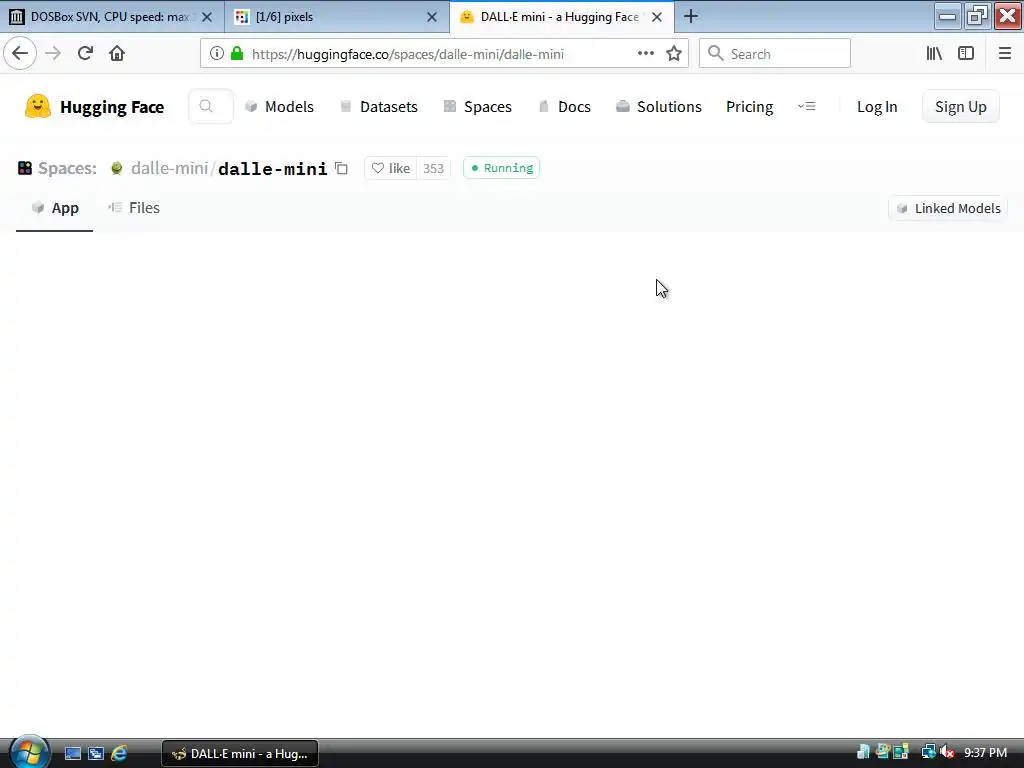Copy the dalle-mini space name
1024x768 pixels.
(341, 168)
